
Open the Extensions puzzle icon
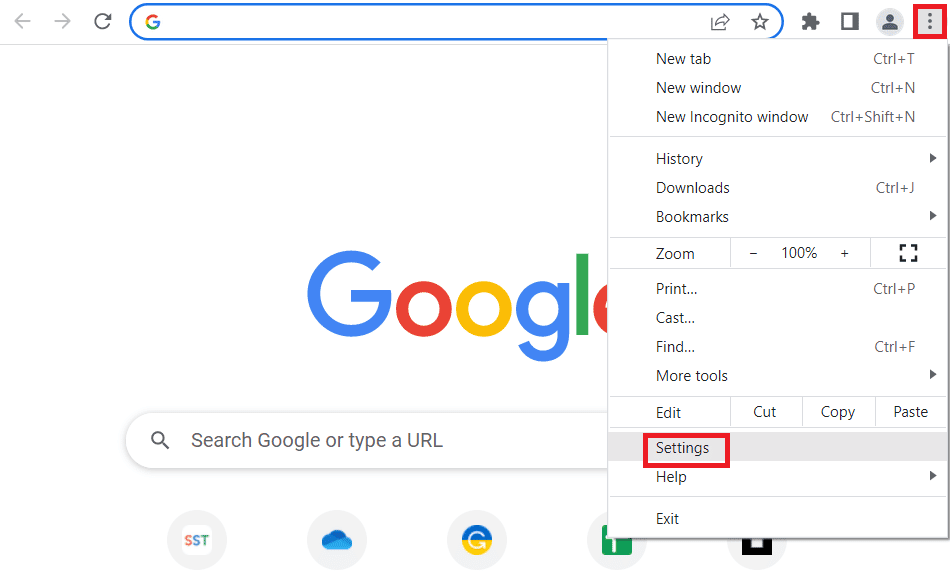(811, 21)
